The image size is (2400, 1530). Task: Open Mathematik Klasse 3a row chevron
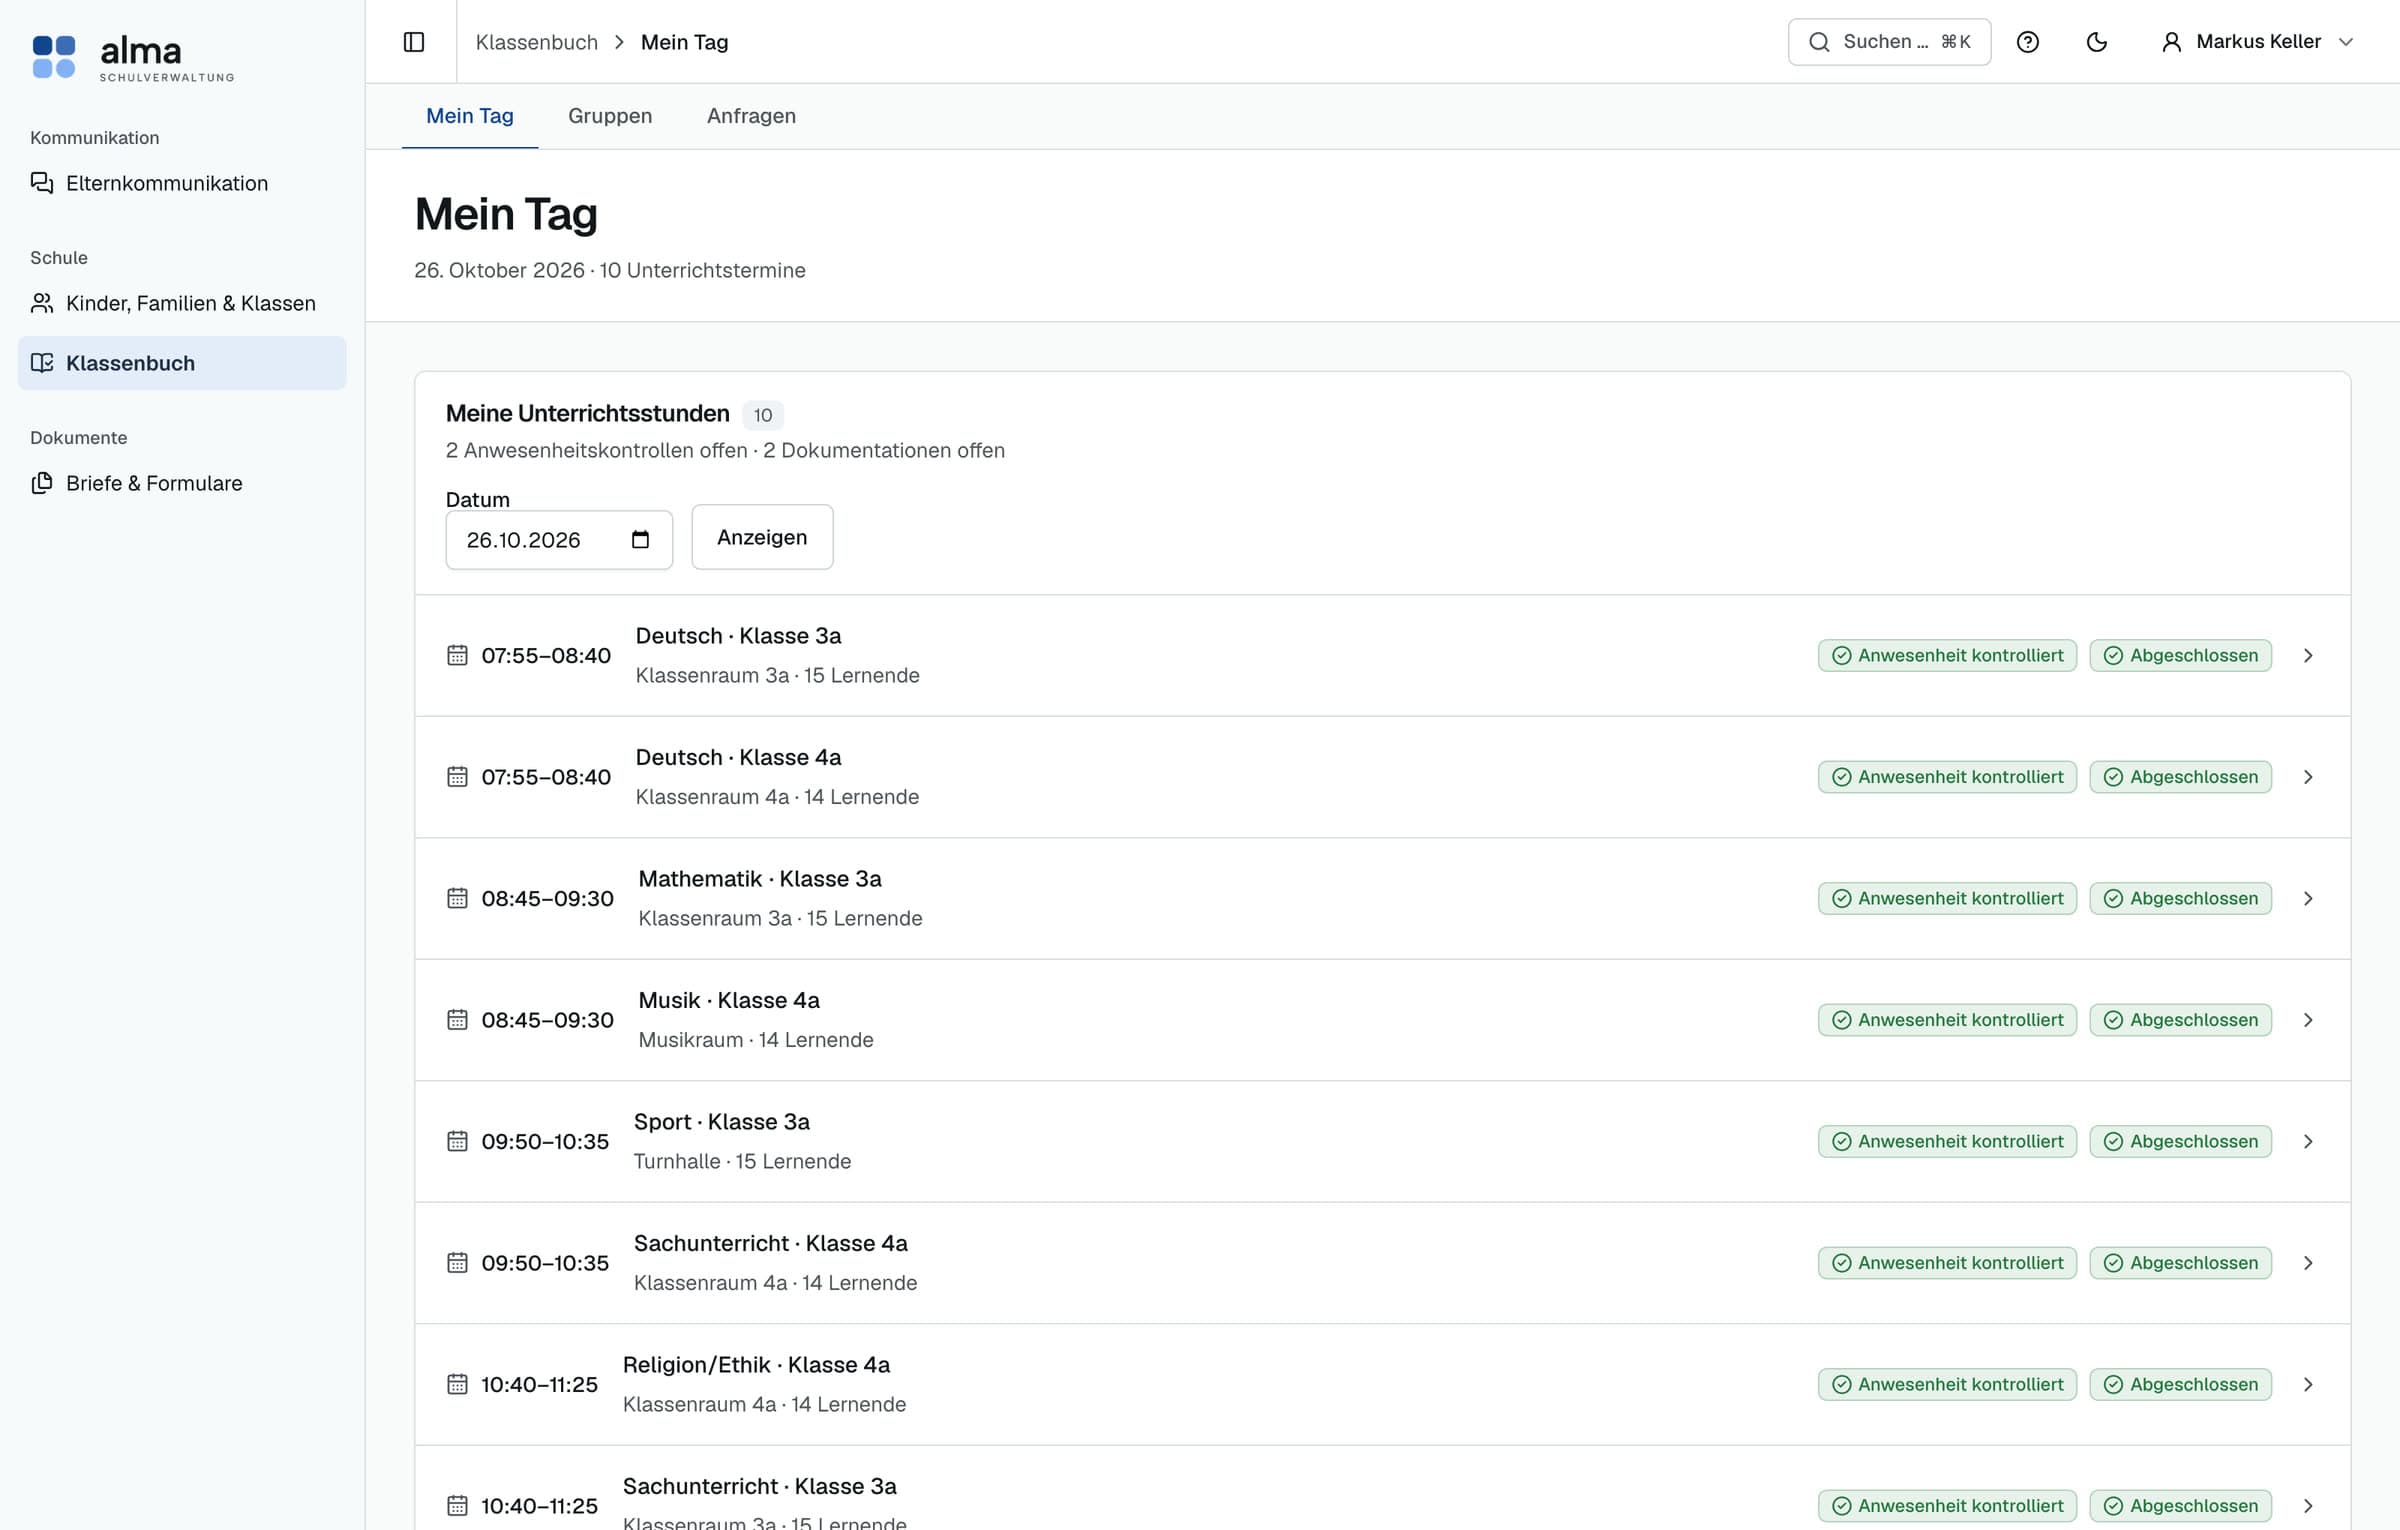[2308, 898]
